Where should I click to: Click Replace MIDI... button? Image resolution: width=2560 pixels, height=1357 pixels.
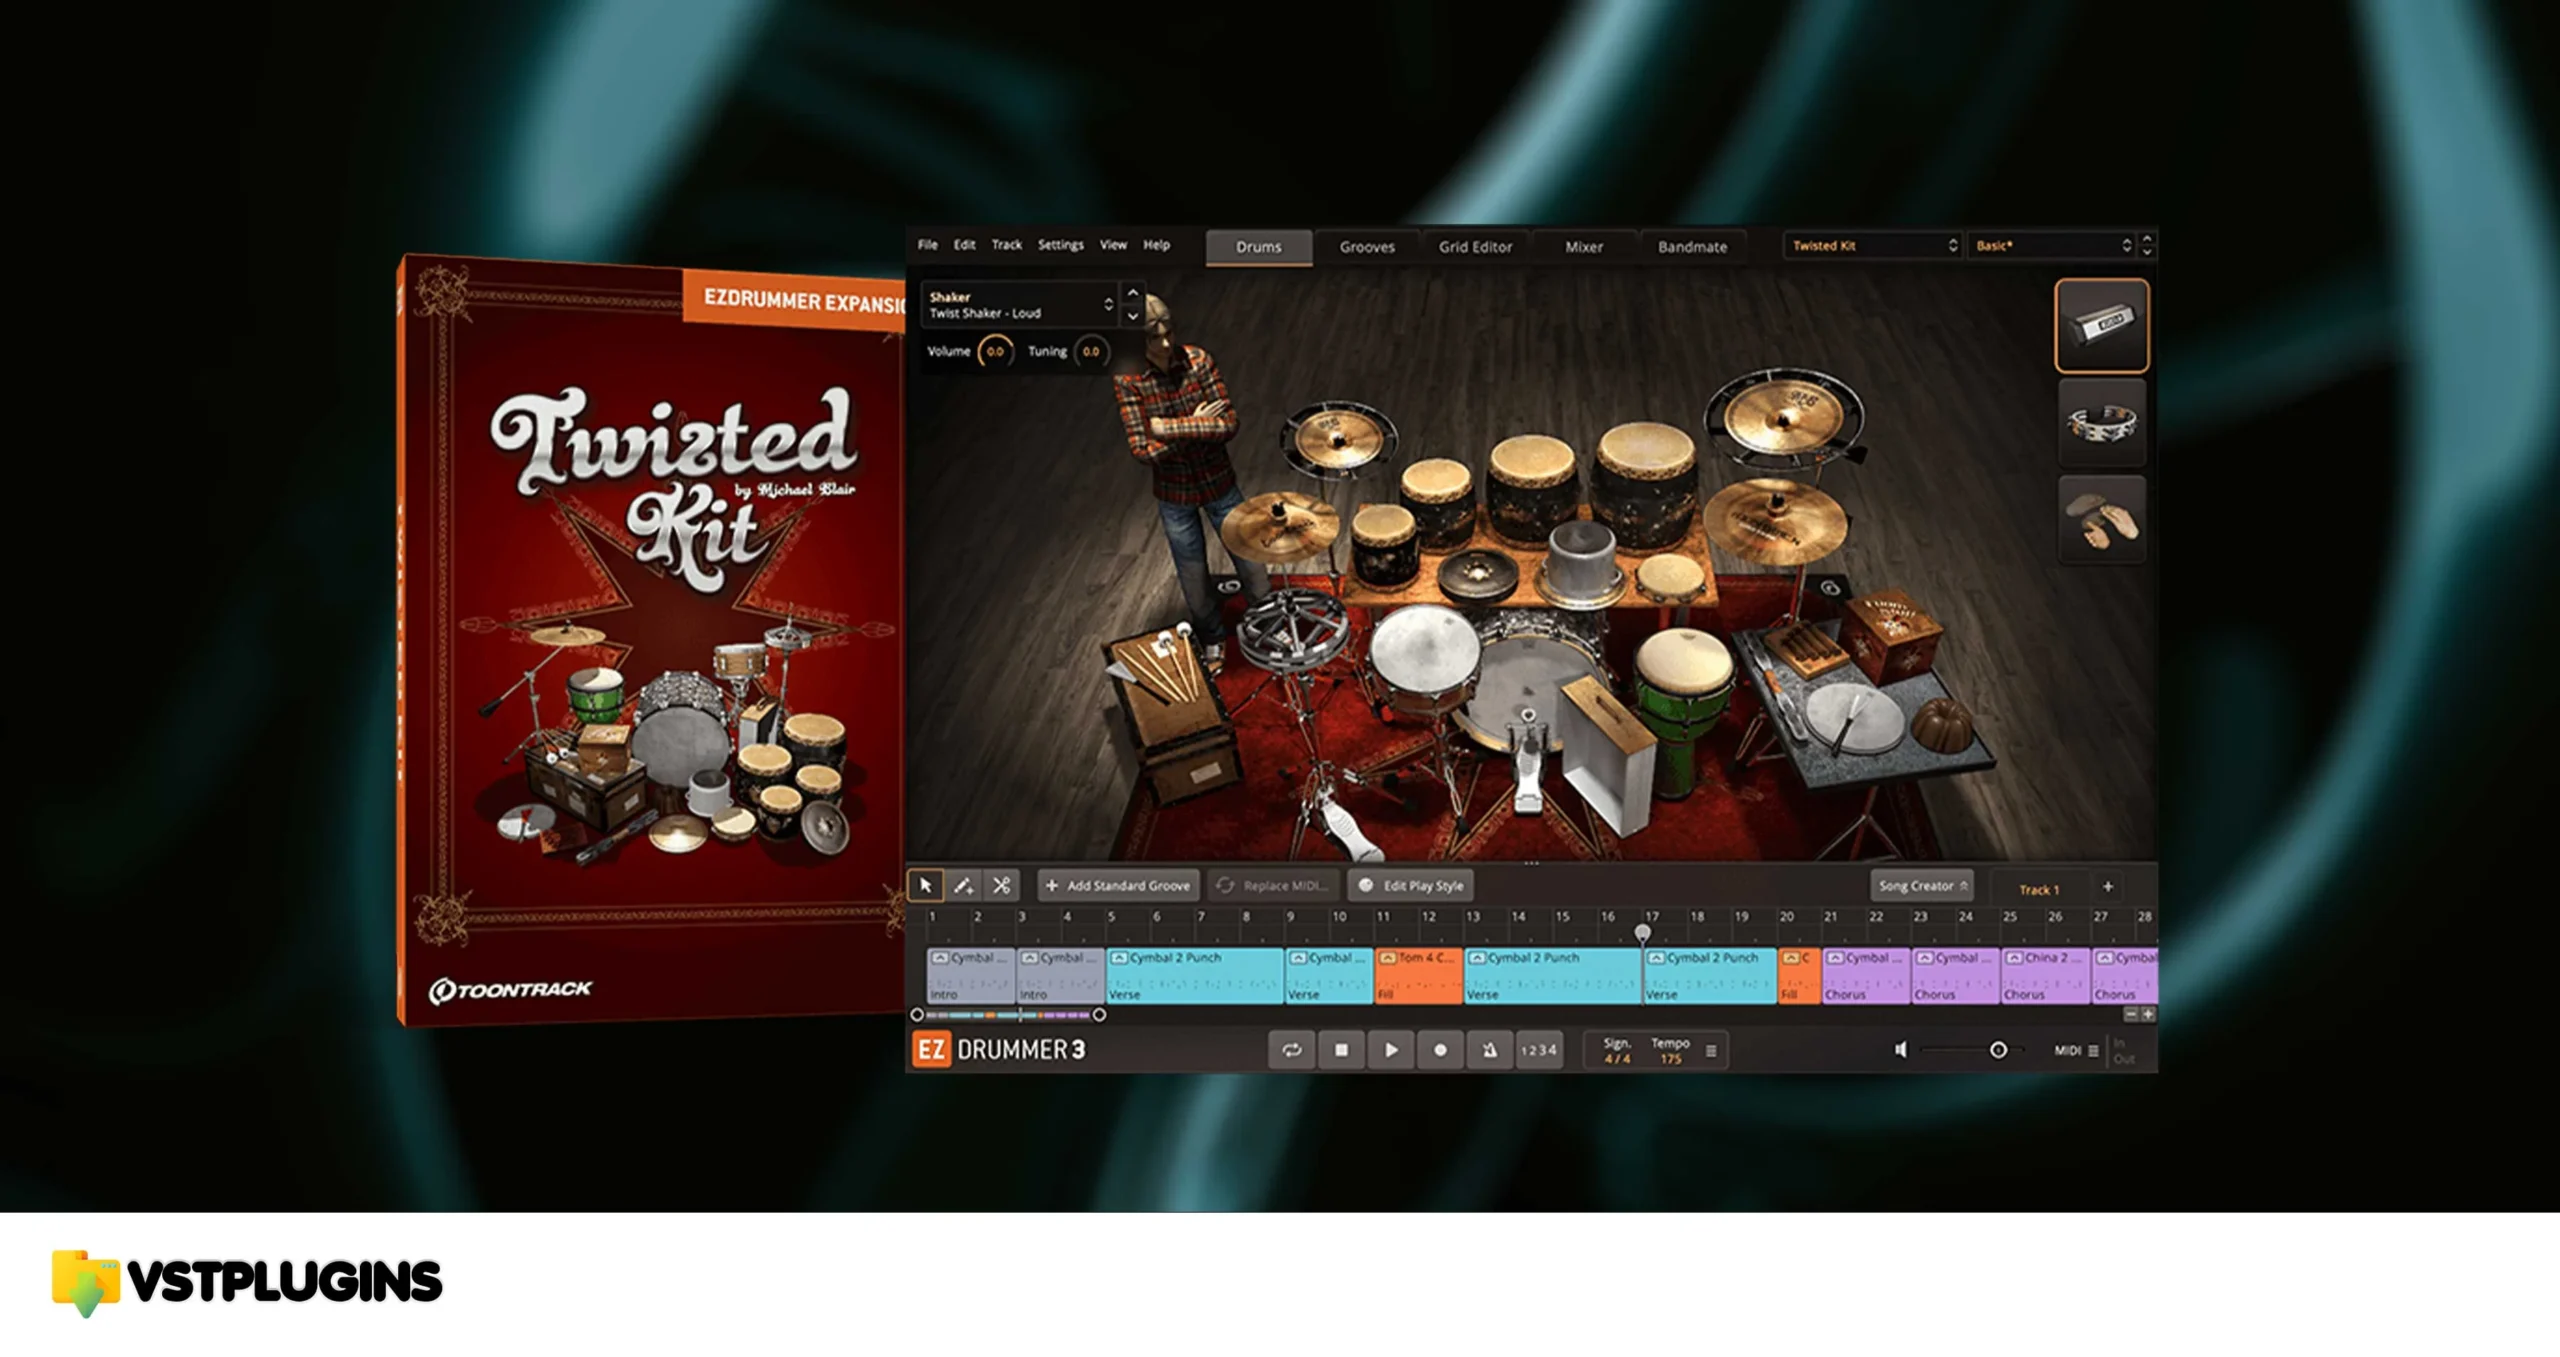click(1272, 886)
